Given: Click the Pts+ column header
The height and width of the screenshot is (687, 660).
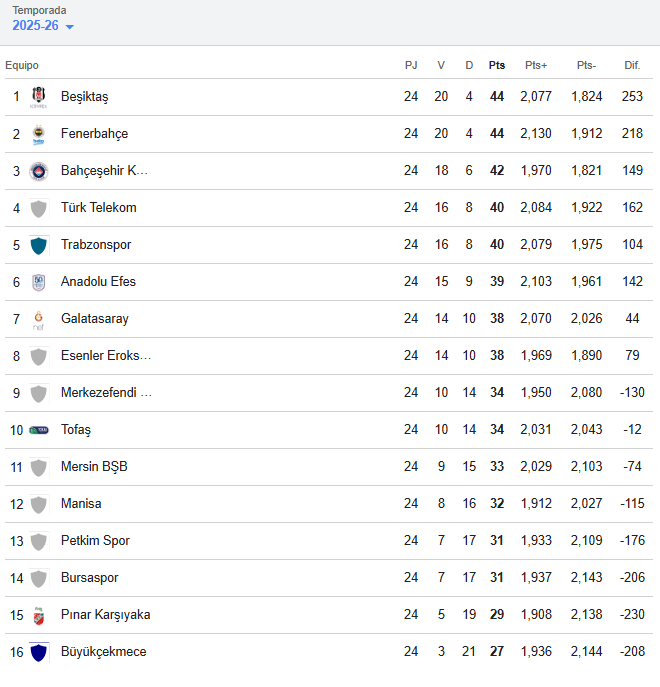Looking at the screenshot, I should 536,65.
